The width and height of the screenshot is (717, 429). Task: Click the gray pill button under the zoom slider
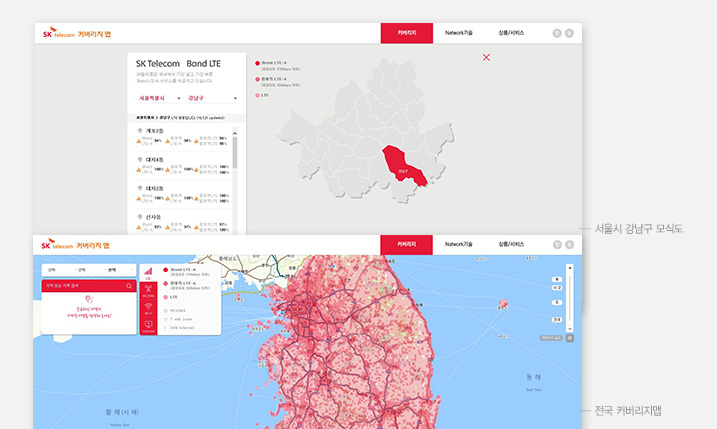pos(551,338)
